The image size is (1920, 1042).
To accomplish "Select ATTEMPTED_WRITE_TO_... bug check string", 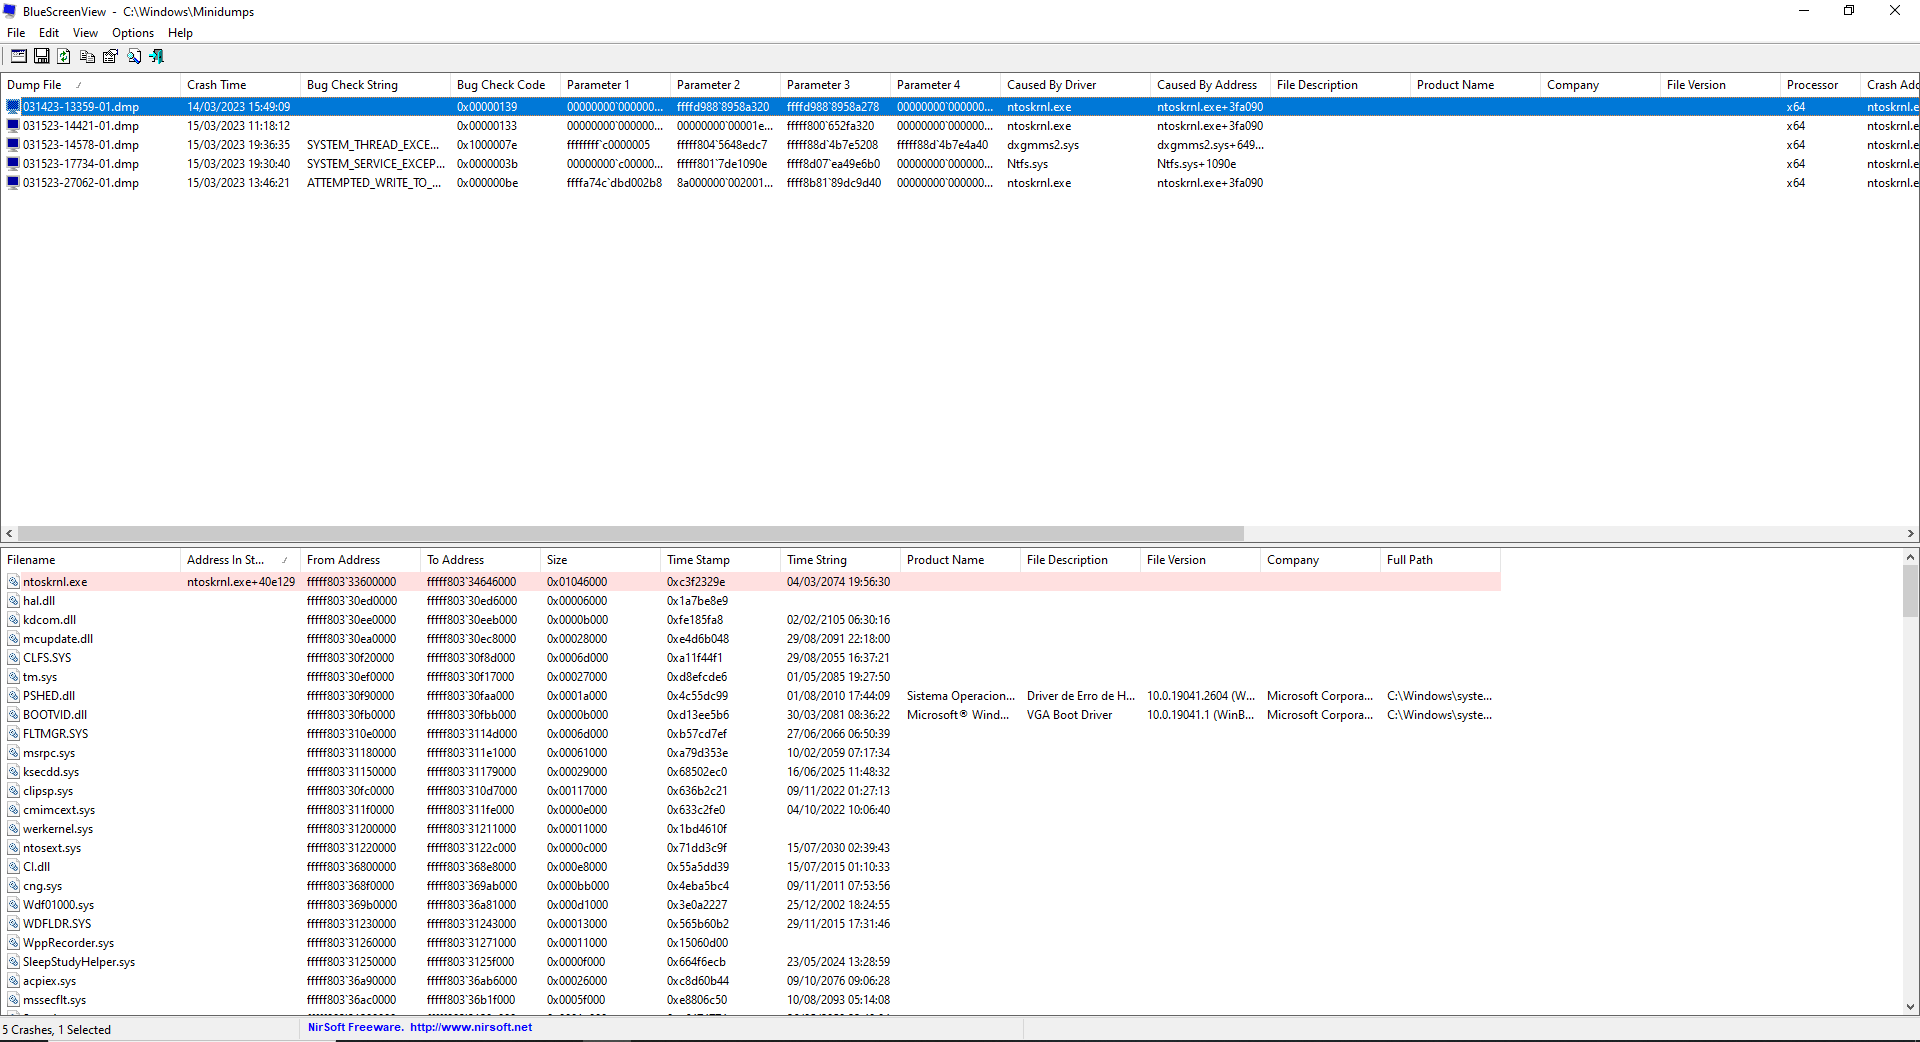I will (x=374, y=183).
